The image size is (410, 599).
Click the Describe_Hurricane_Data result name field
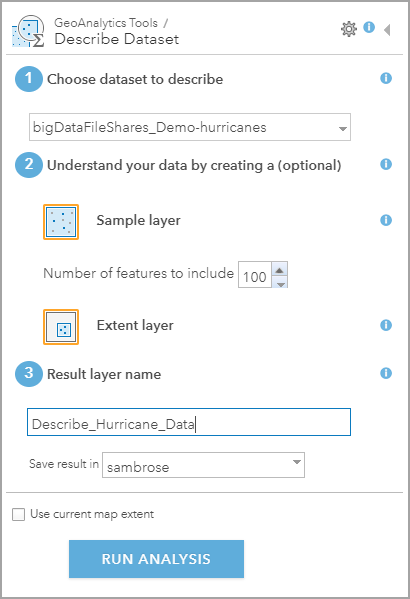pyautogui.click(x=189, y=422)
